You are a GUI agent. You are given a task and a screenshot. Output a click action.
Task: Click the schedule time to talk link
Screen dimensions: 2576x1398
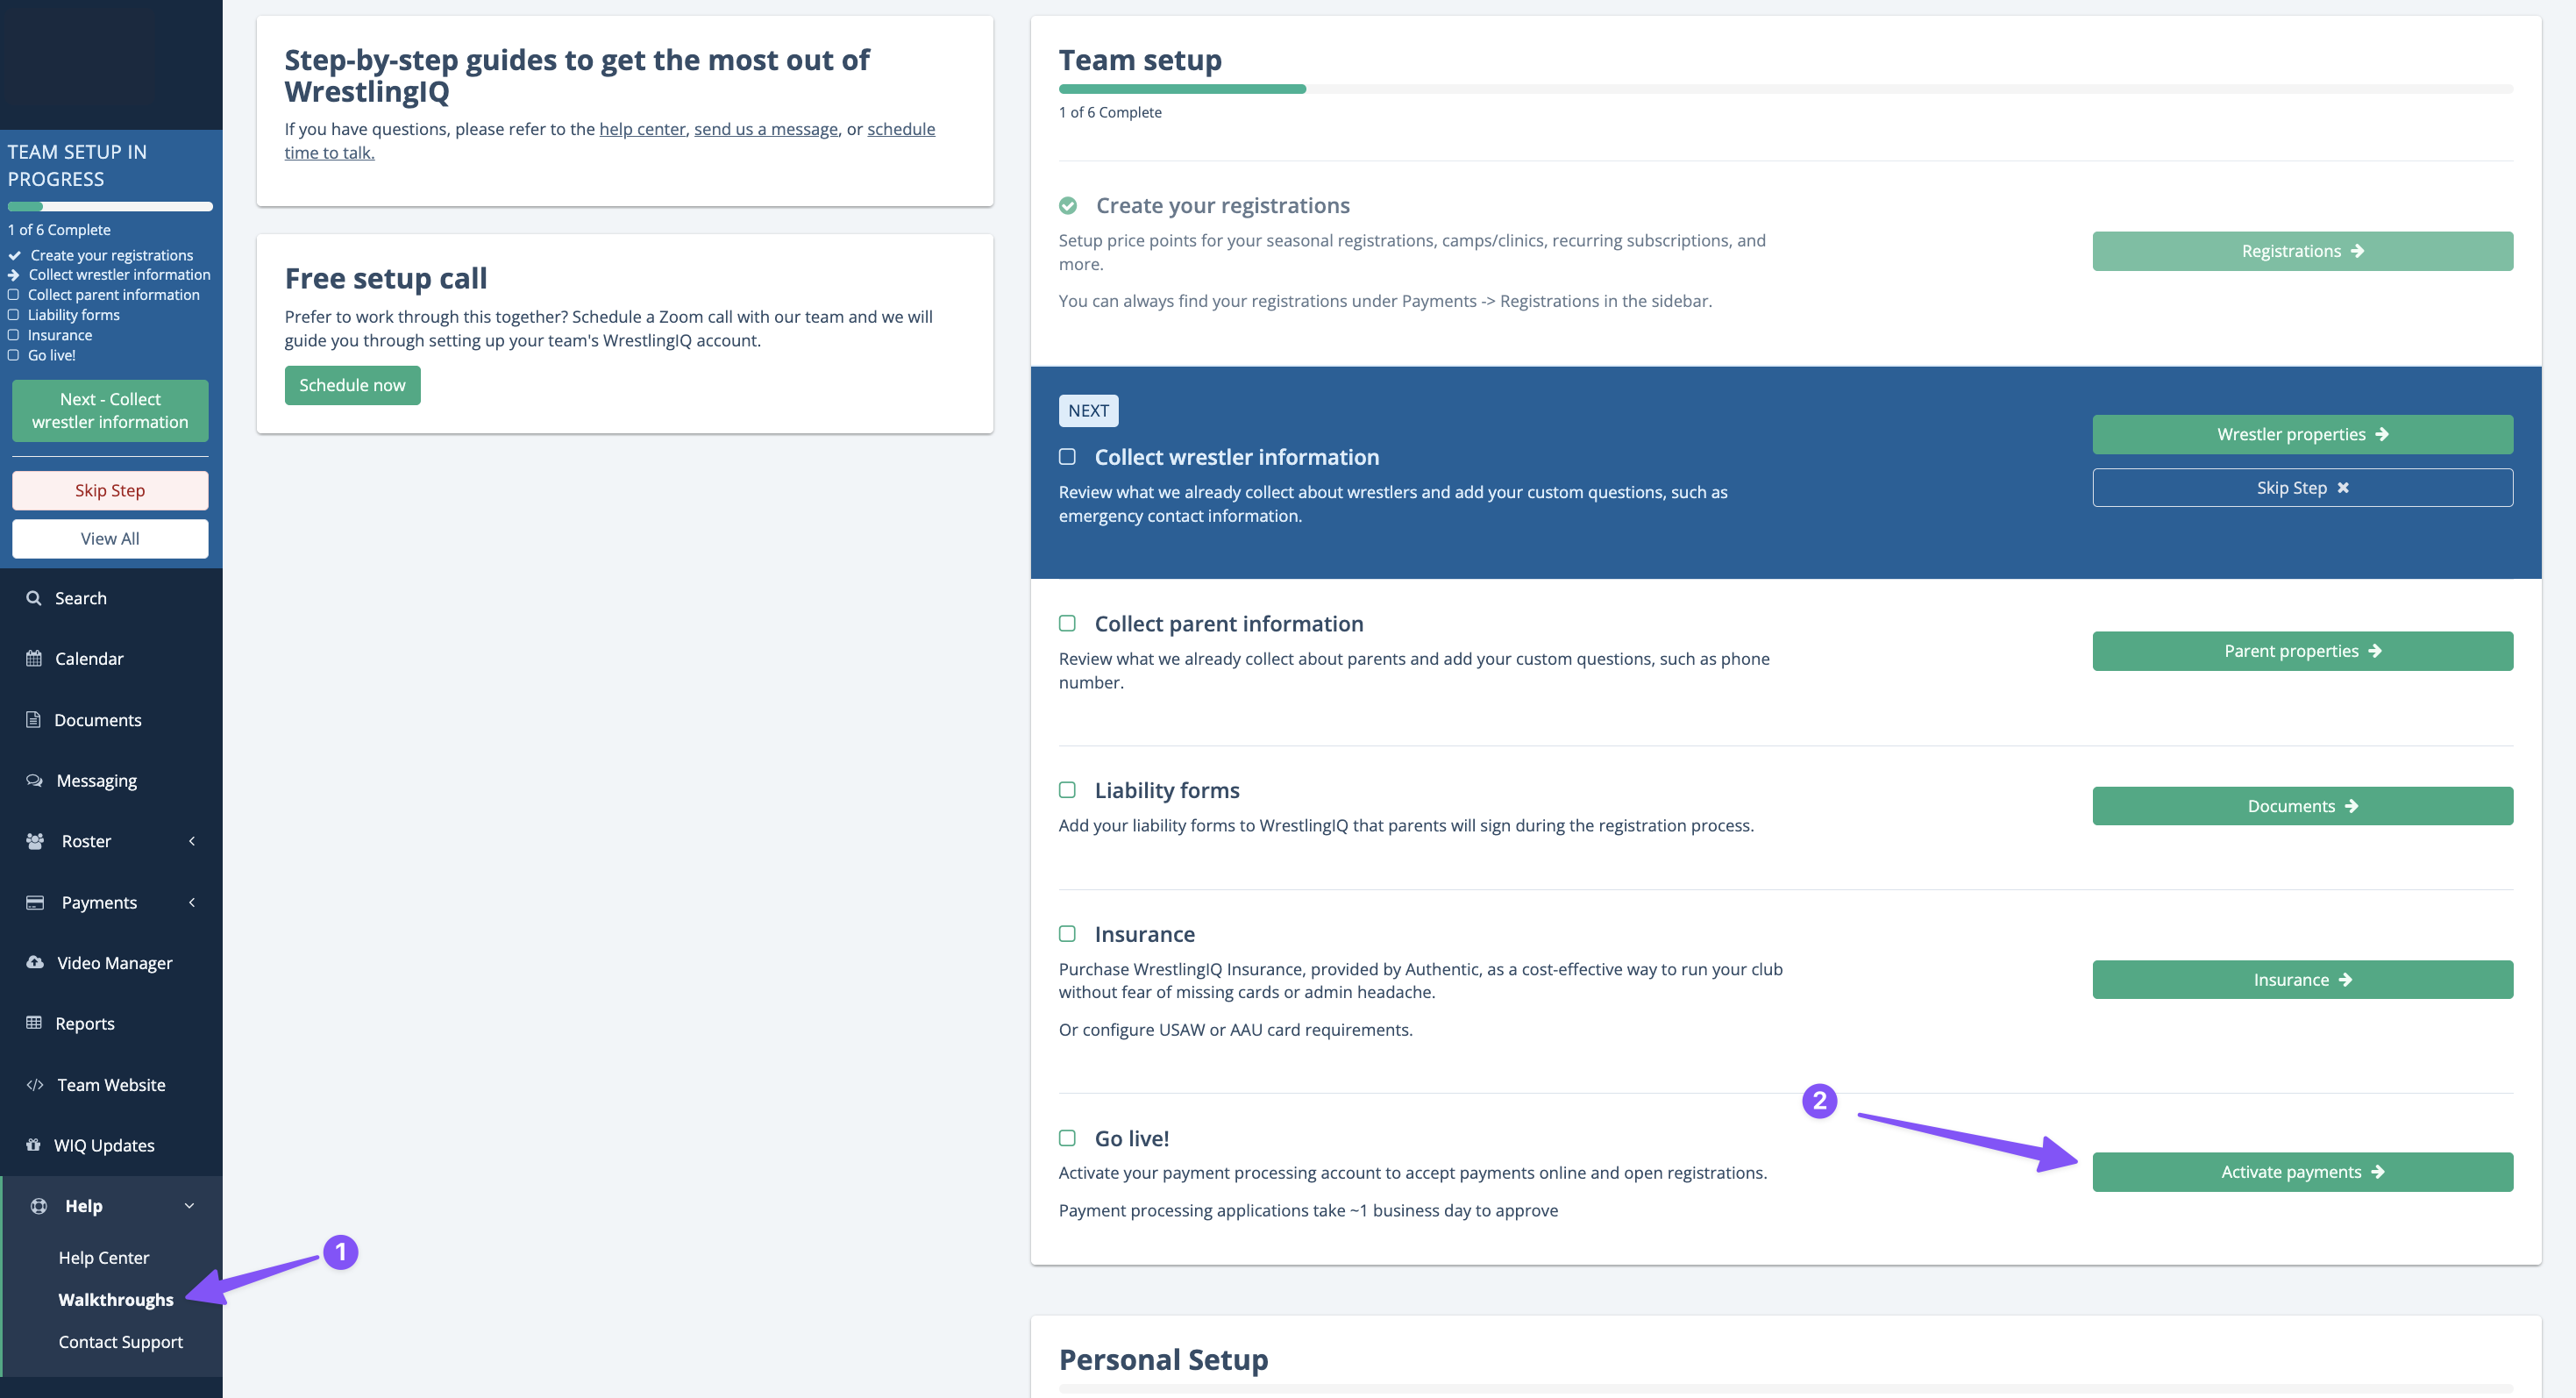(610, 141)
